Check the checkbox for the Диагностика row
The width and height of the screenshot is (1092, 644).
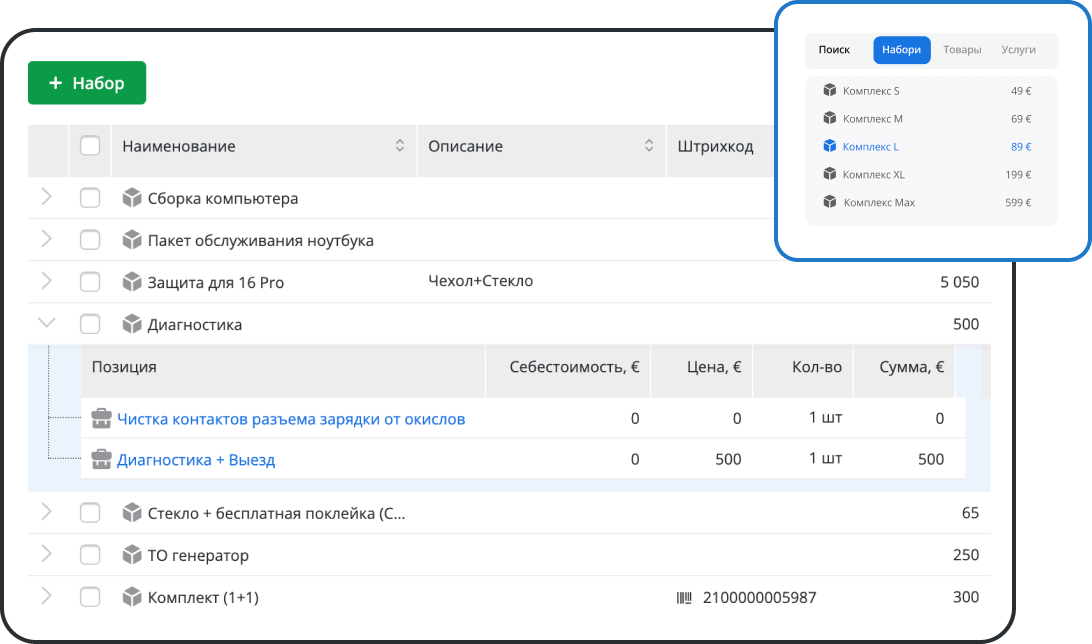pyautogui.click(x=89, y=324)
